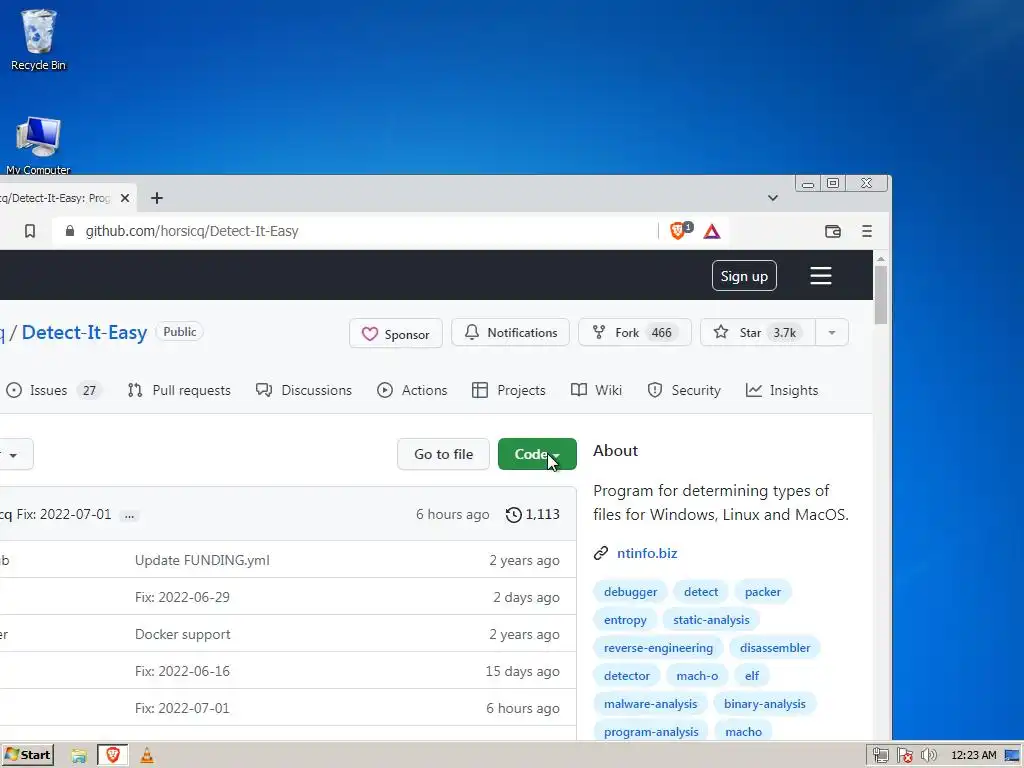The height and width of the screenshot is (768, 1024).
Task: Open Fix: 2022-06-16 commit message
Action: [182, 671]
